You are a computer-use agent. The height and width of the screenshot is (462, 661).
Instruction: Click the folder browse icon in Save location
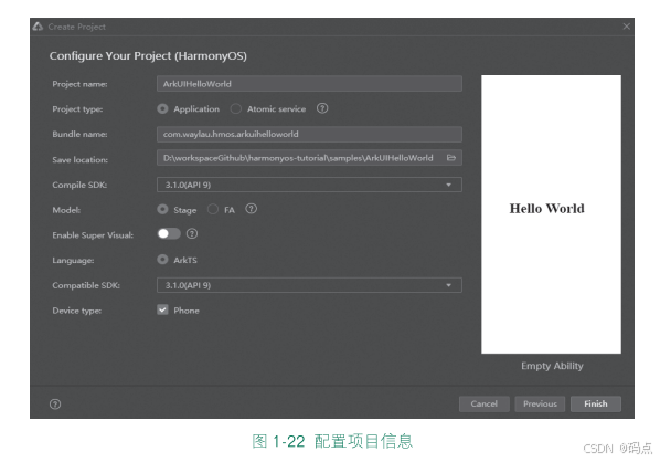tap(451, 158)
